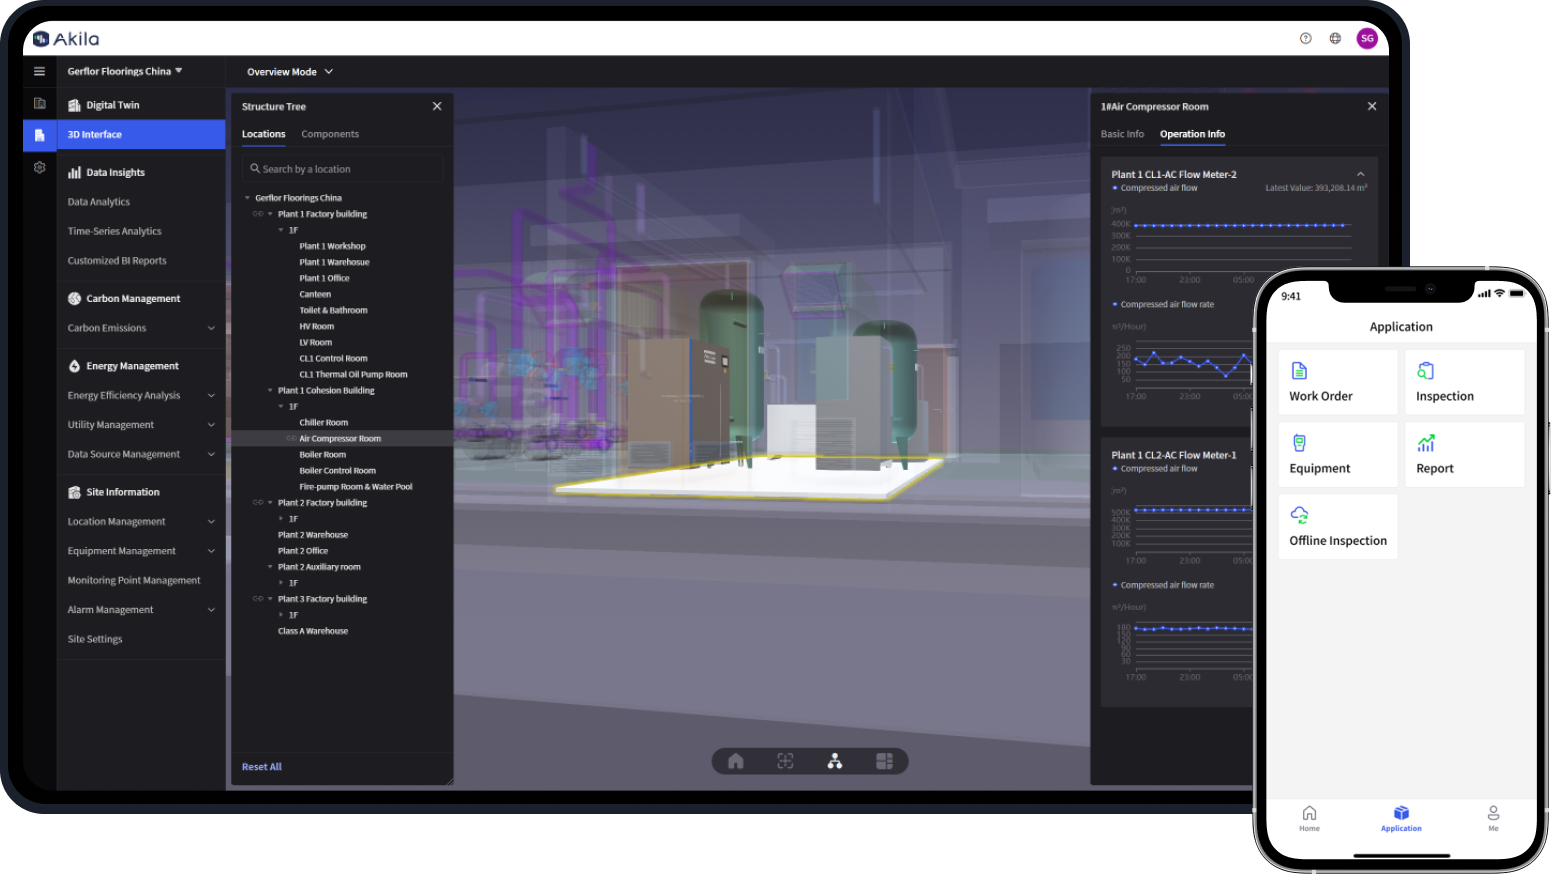Open the settings gear sidebar icon
This screenshot has width=1554, height=874.
39,167
